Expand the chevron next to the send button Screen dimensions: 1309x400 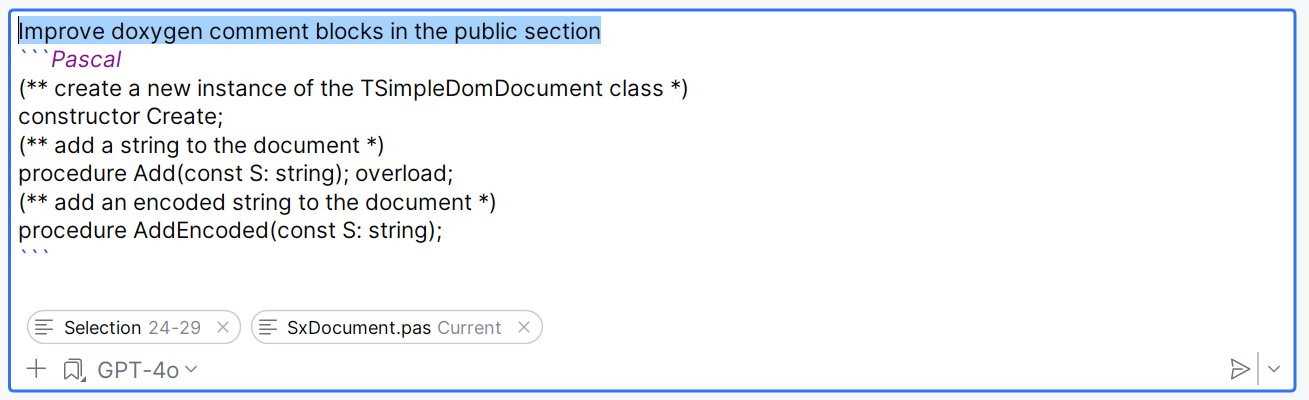click(1274, 369)
